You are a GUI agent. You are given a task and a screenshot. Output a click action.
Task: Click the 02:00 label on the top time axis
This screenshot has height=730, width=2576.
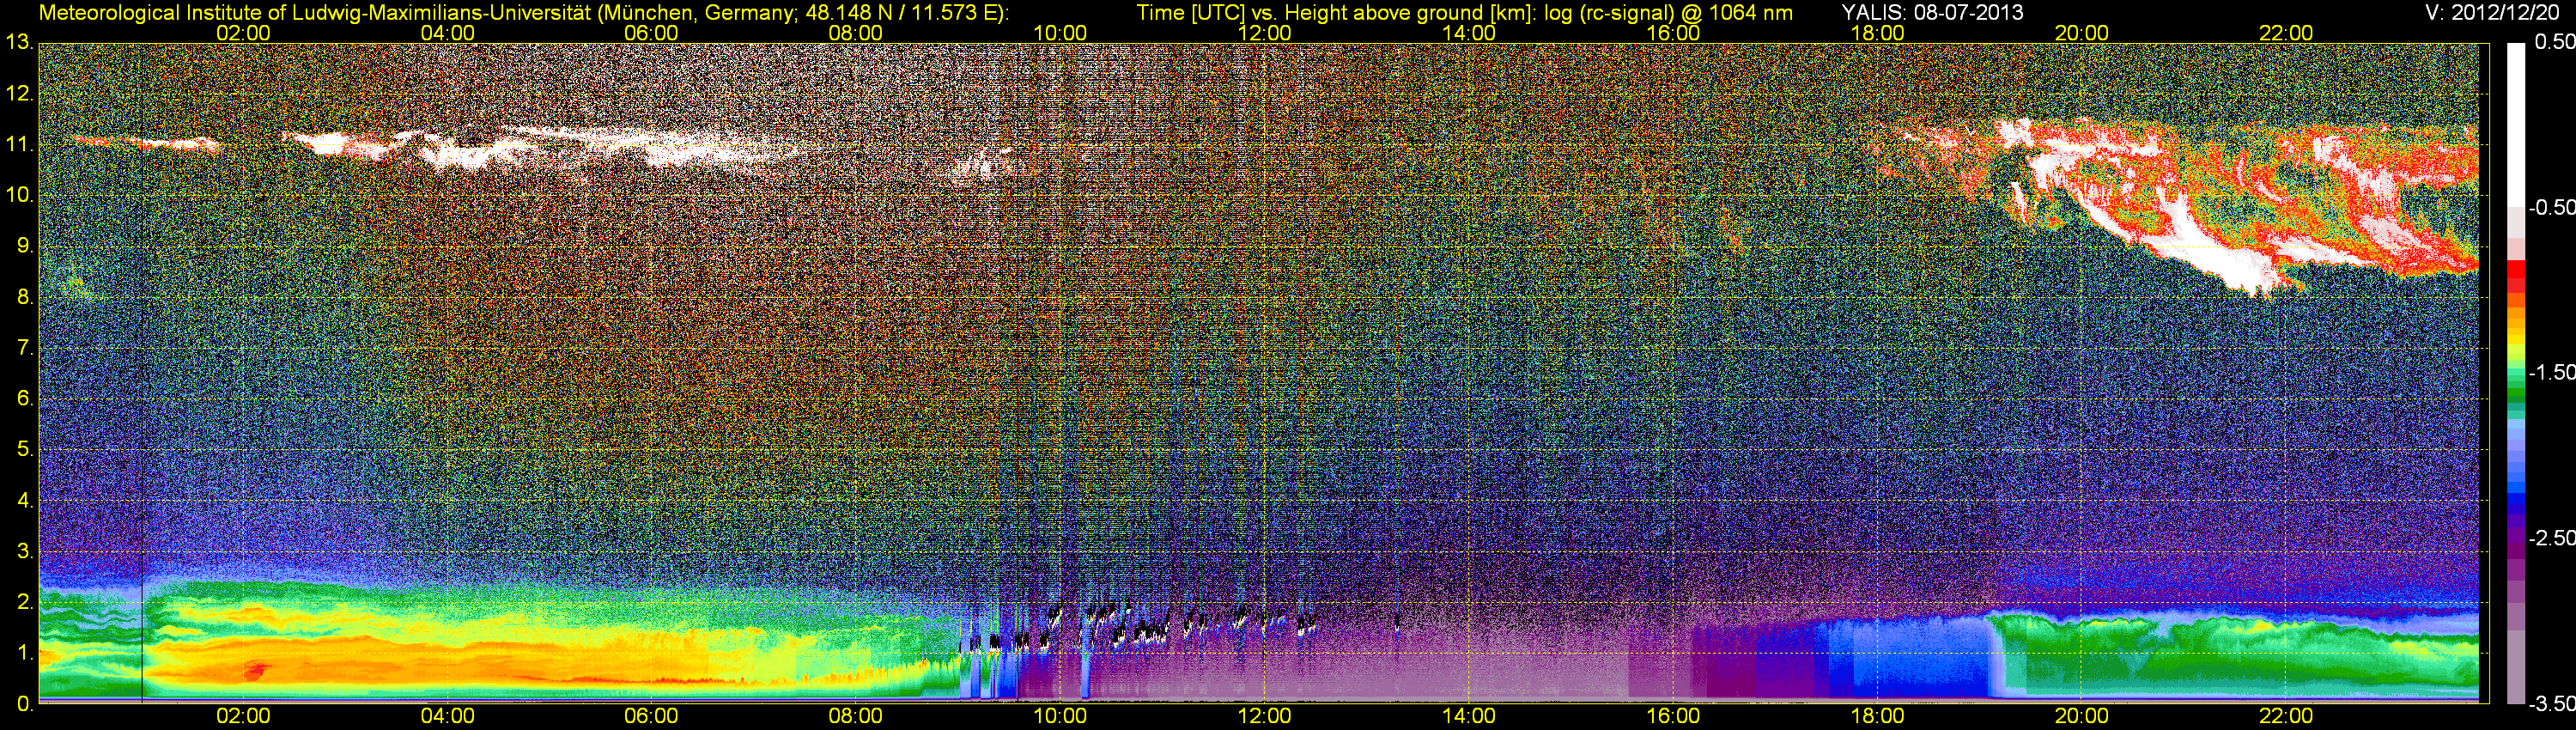tap(243, 33)
